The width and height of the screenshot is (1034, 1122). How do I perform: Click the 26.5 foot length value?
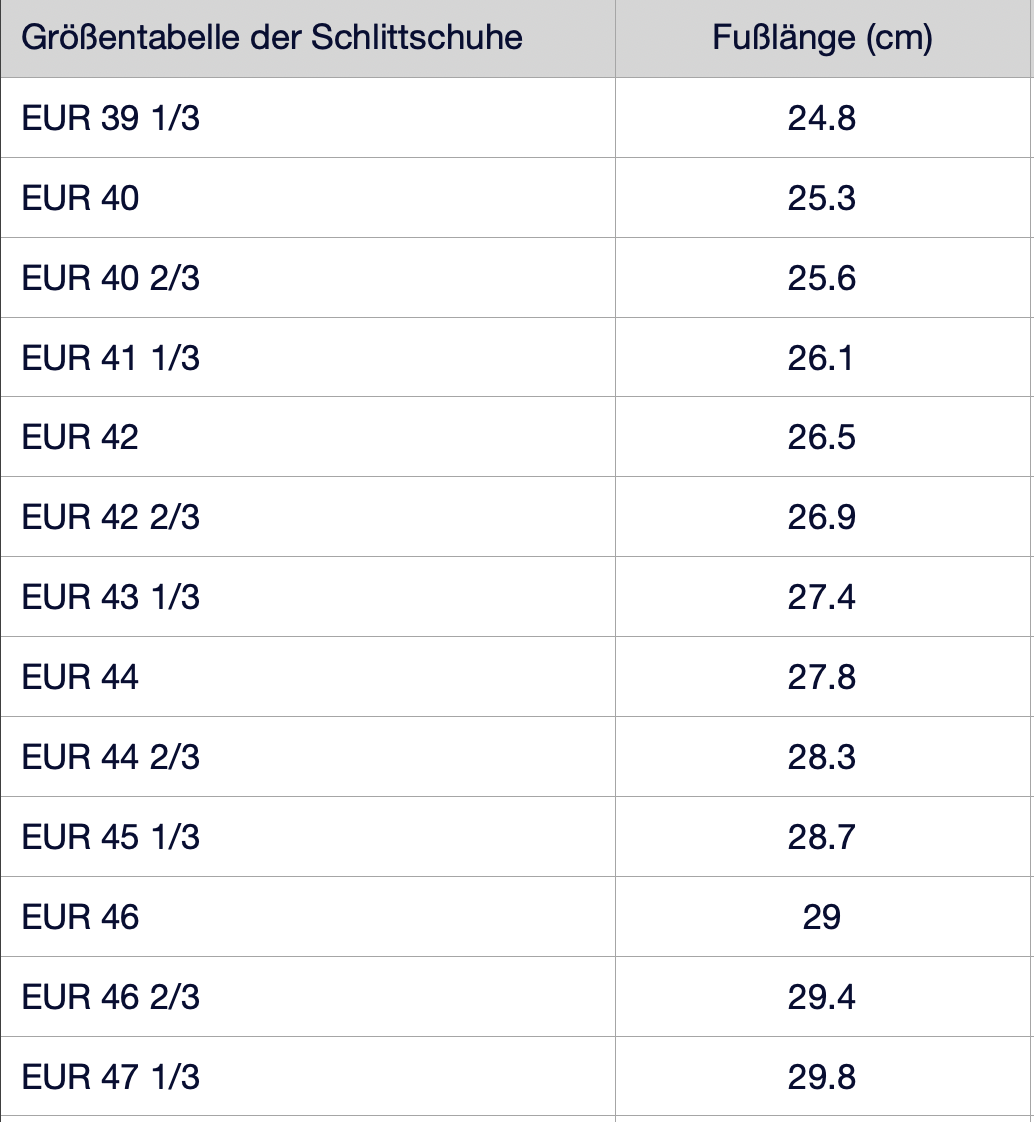tap(822, 438)
